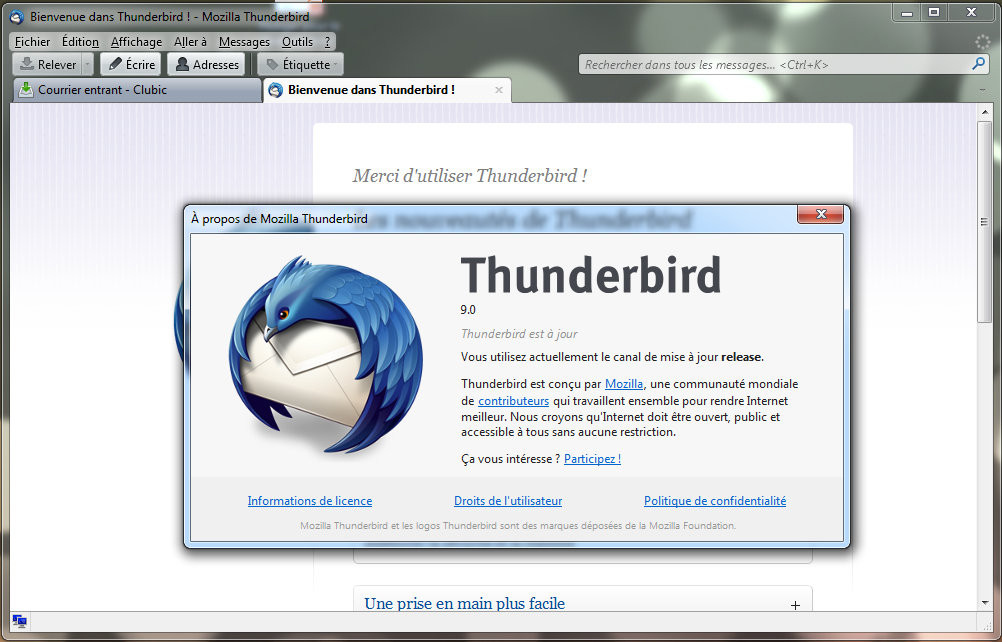Screen dimensions: 1002x642
Task: Click the Merci d'utiliser Thunderbird ! heading
Action: coord(470,175)
